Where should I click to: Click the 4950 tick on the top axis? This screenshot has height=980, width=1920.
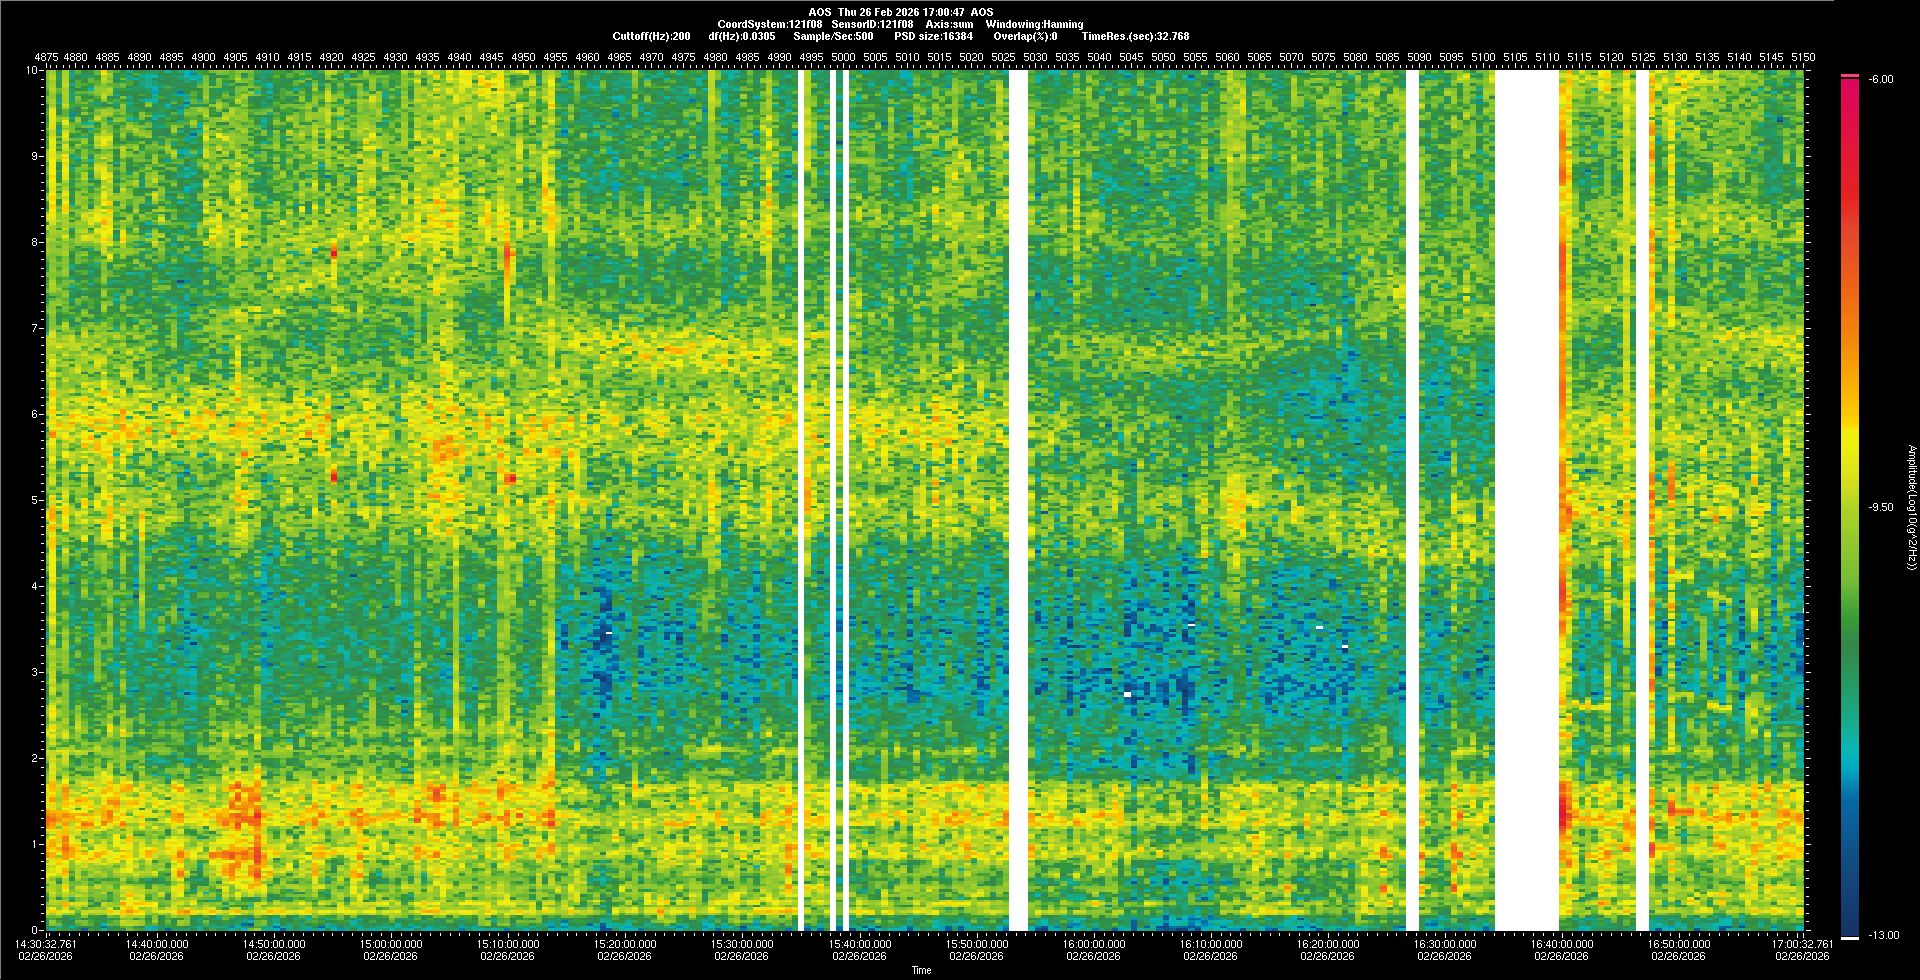tap(524, 57)
